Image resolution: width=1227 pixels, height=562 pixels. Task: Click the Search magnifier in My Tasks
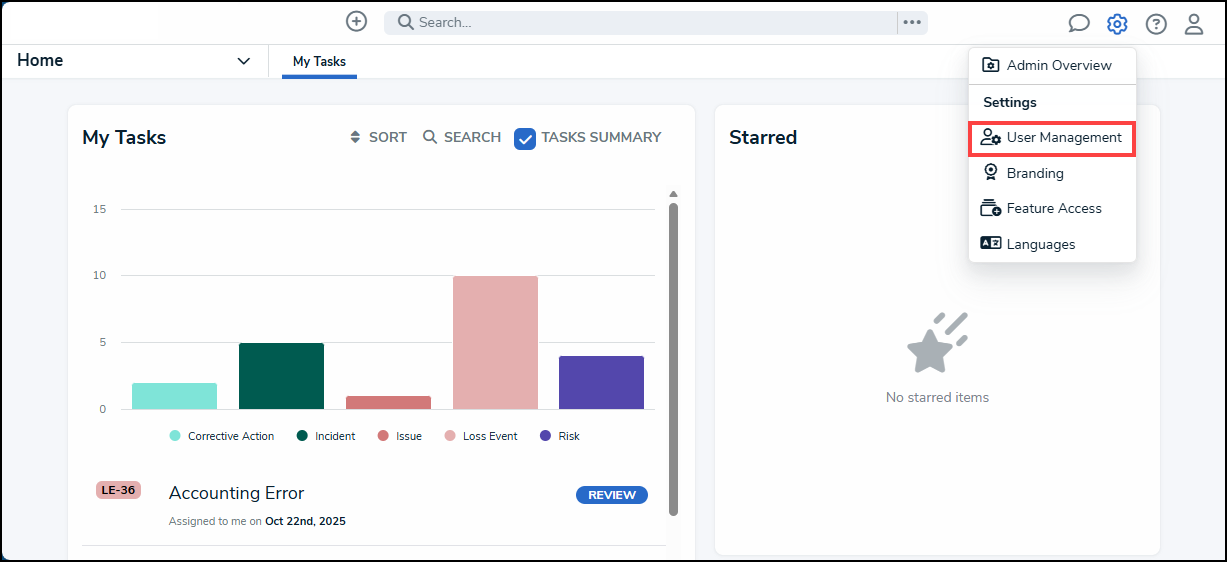pyautogui.click(x=430, y=137)
